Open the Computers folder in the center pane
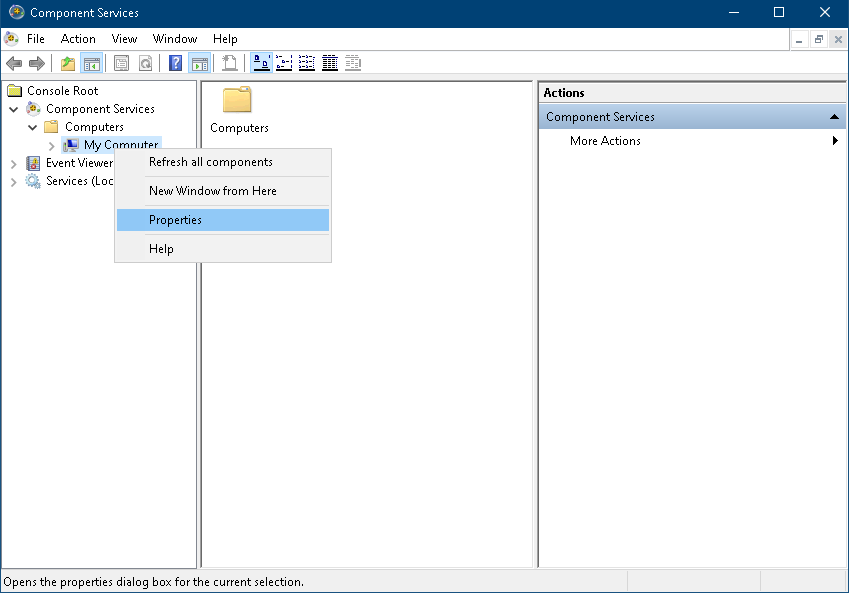Viewport: 849px width, 593px height. pos(238,109)
